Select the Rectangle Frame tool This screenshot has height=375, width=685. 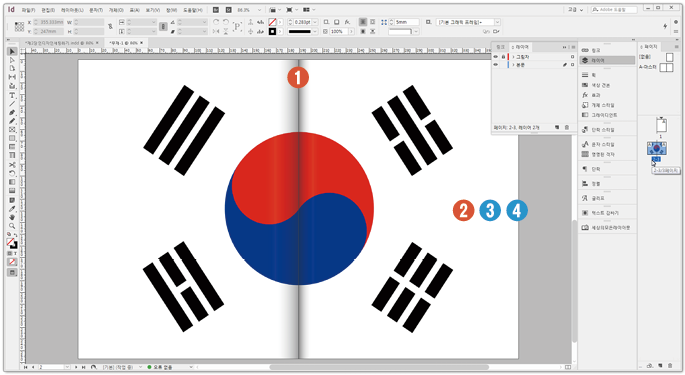pyautogui.click(x=12, y=130)
